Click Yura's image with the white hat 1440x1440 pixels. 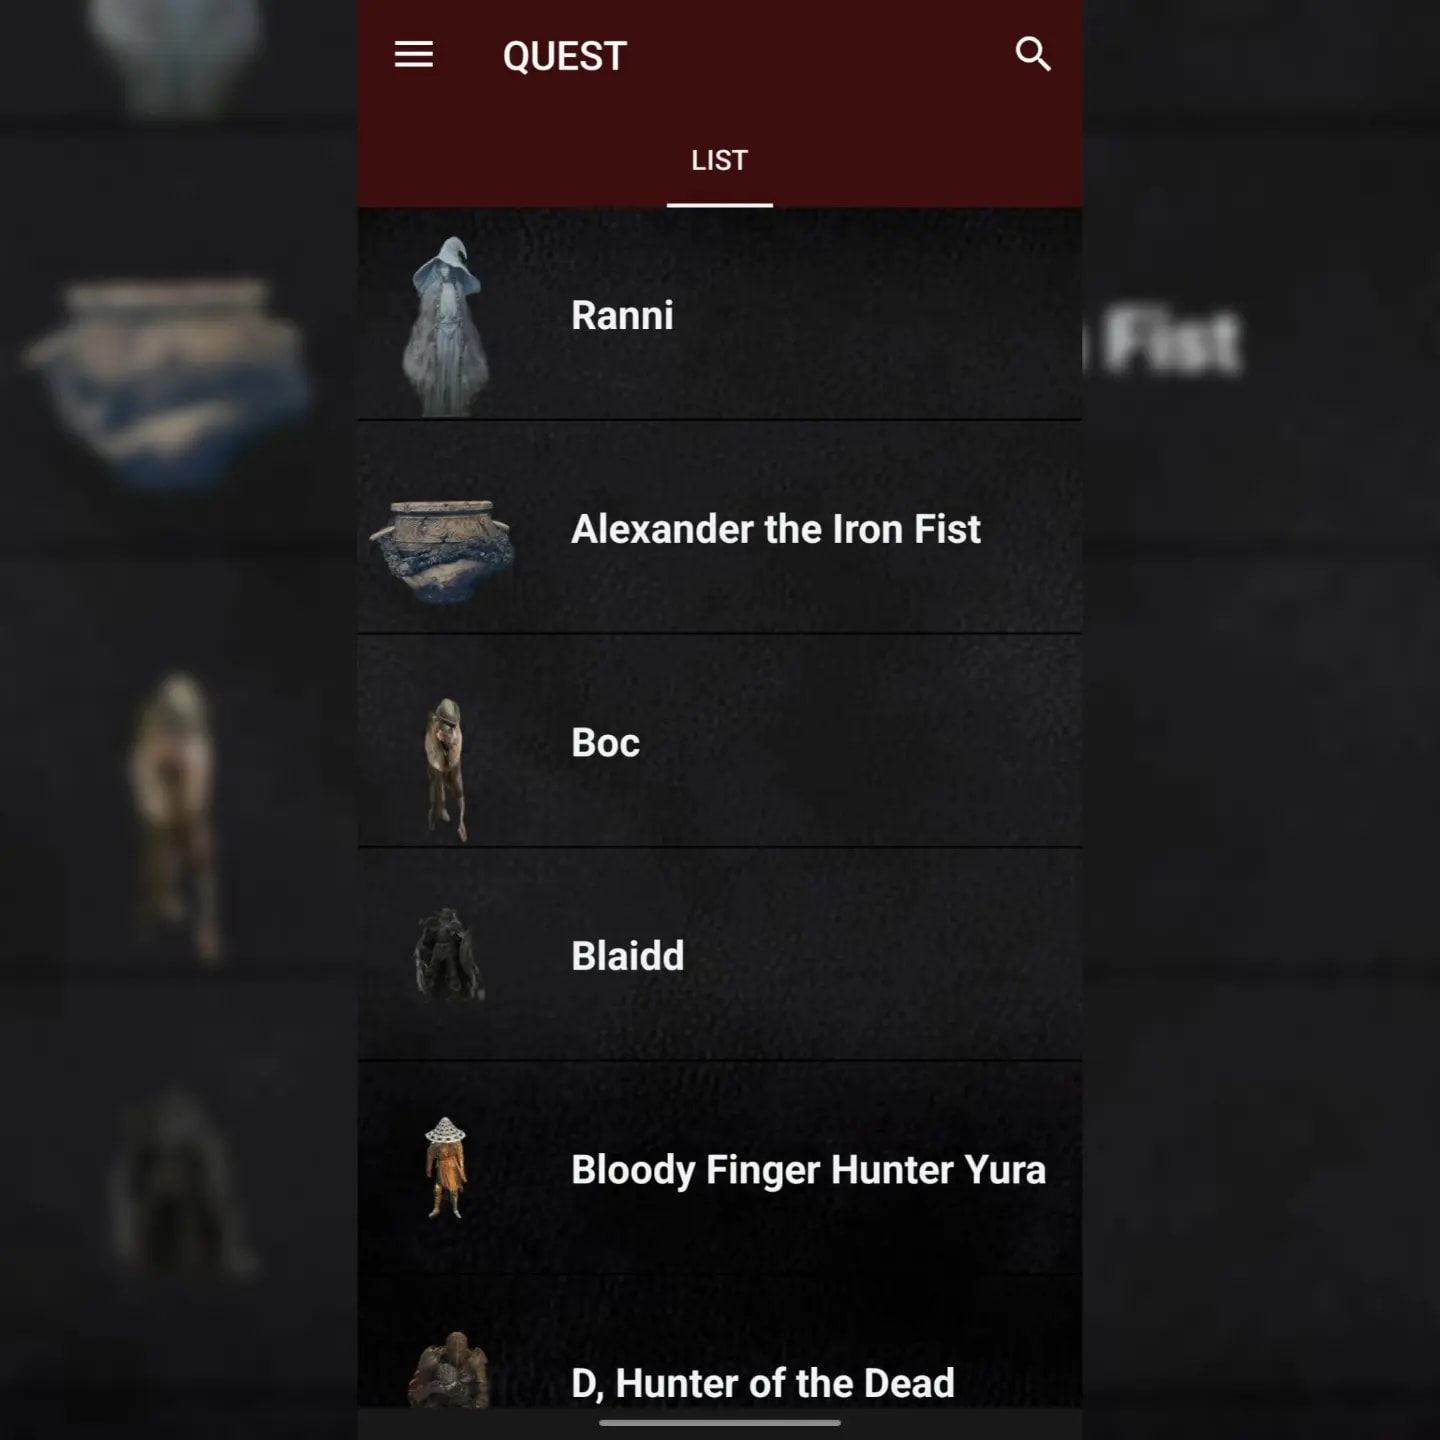click(445, 1168)
